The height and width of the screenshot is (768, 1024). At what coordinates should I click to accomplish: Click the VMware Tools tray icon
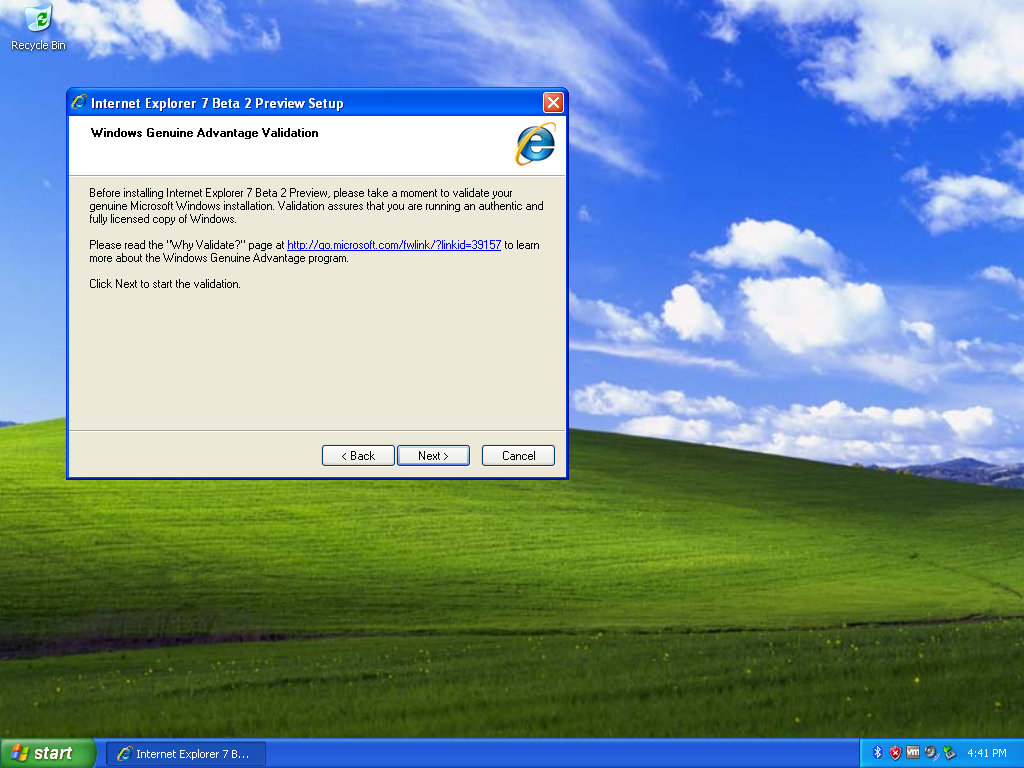point(913,753)
